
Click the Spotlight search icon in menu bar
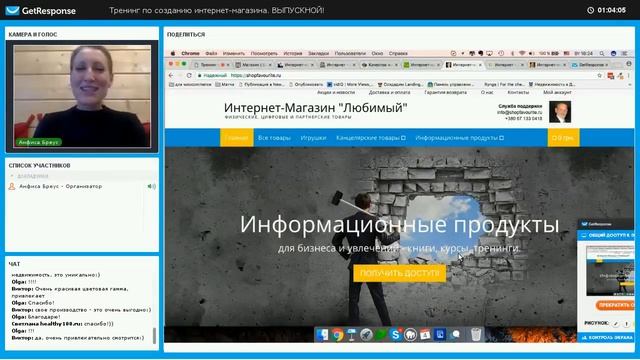(x=602, y=53)
